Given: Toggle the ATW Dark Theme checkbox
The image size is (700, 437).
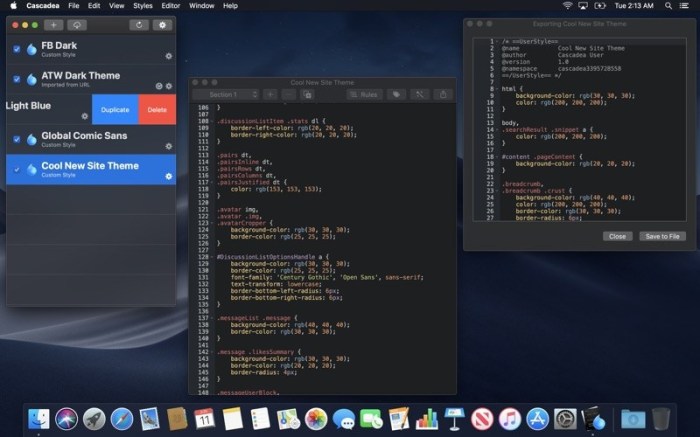Looking at the screenshot, I should (17, 78).
